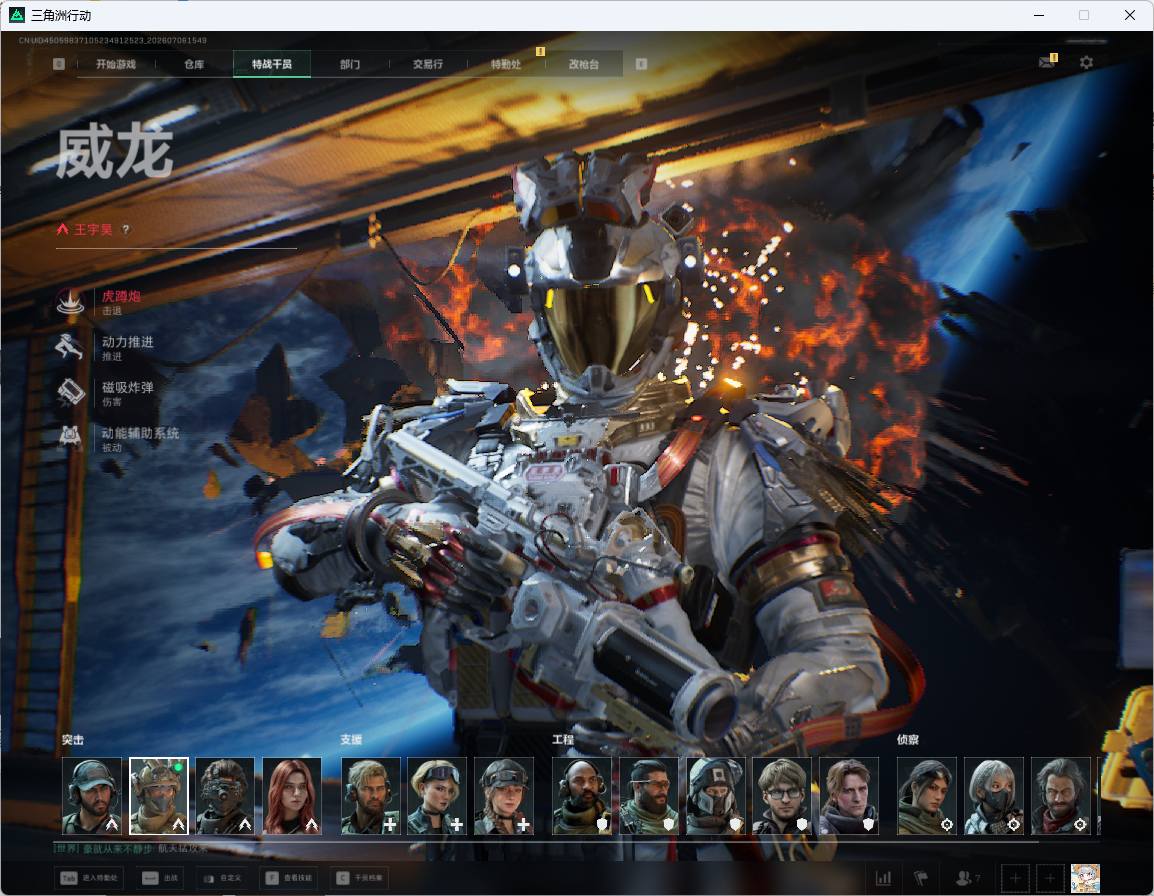
Task: Choose the bearded engineer with sunglasses portrait
Action: (649, 796)
